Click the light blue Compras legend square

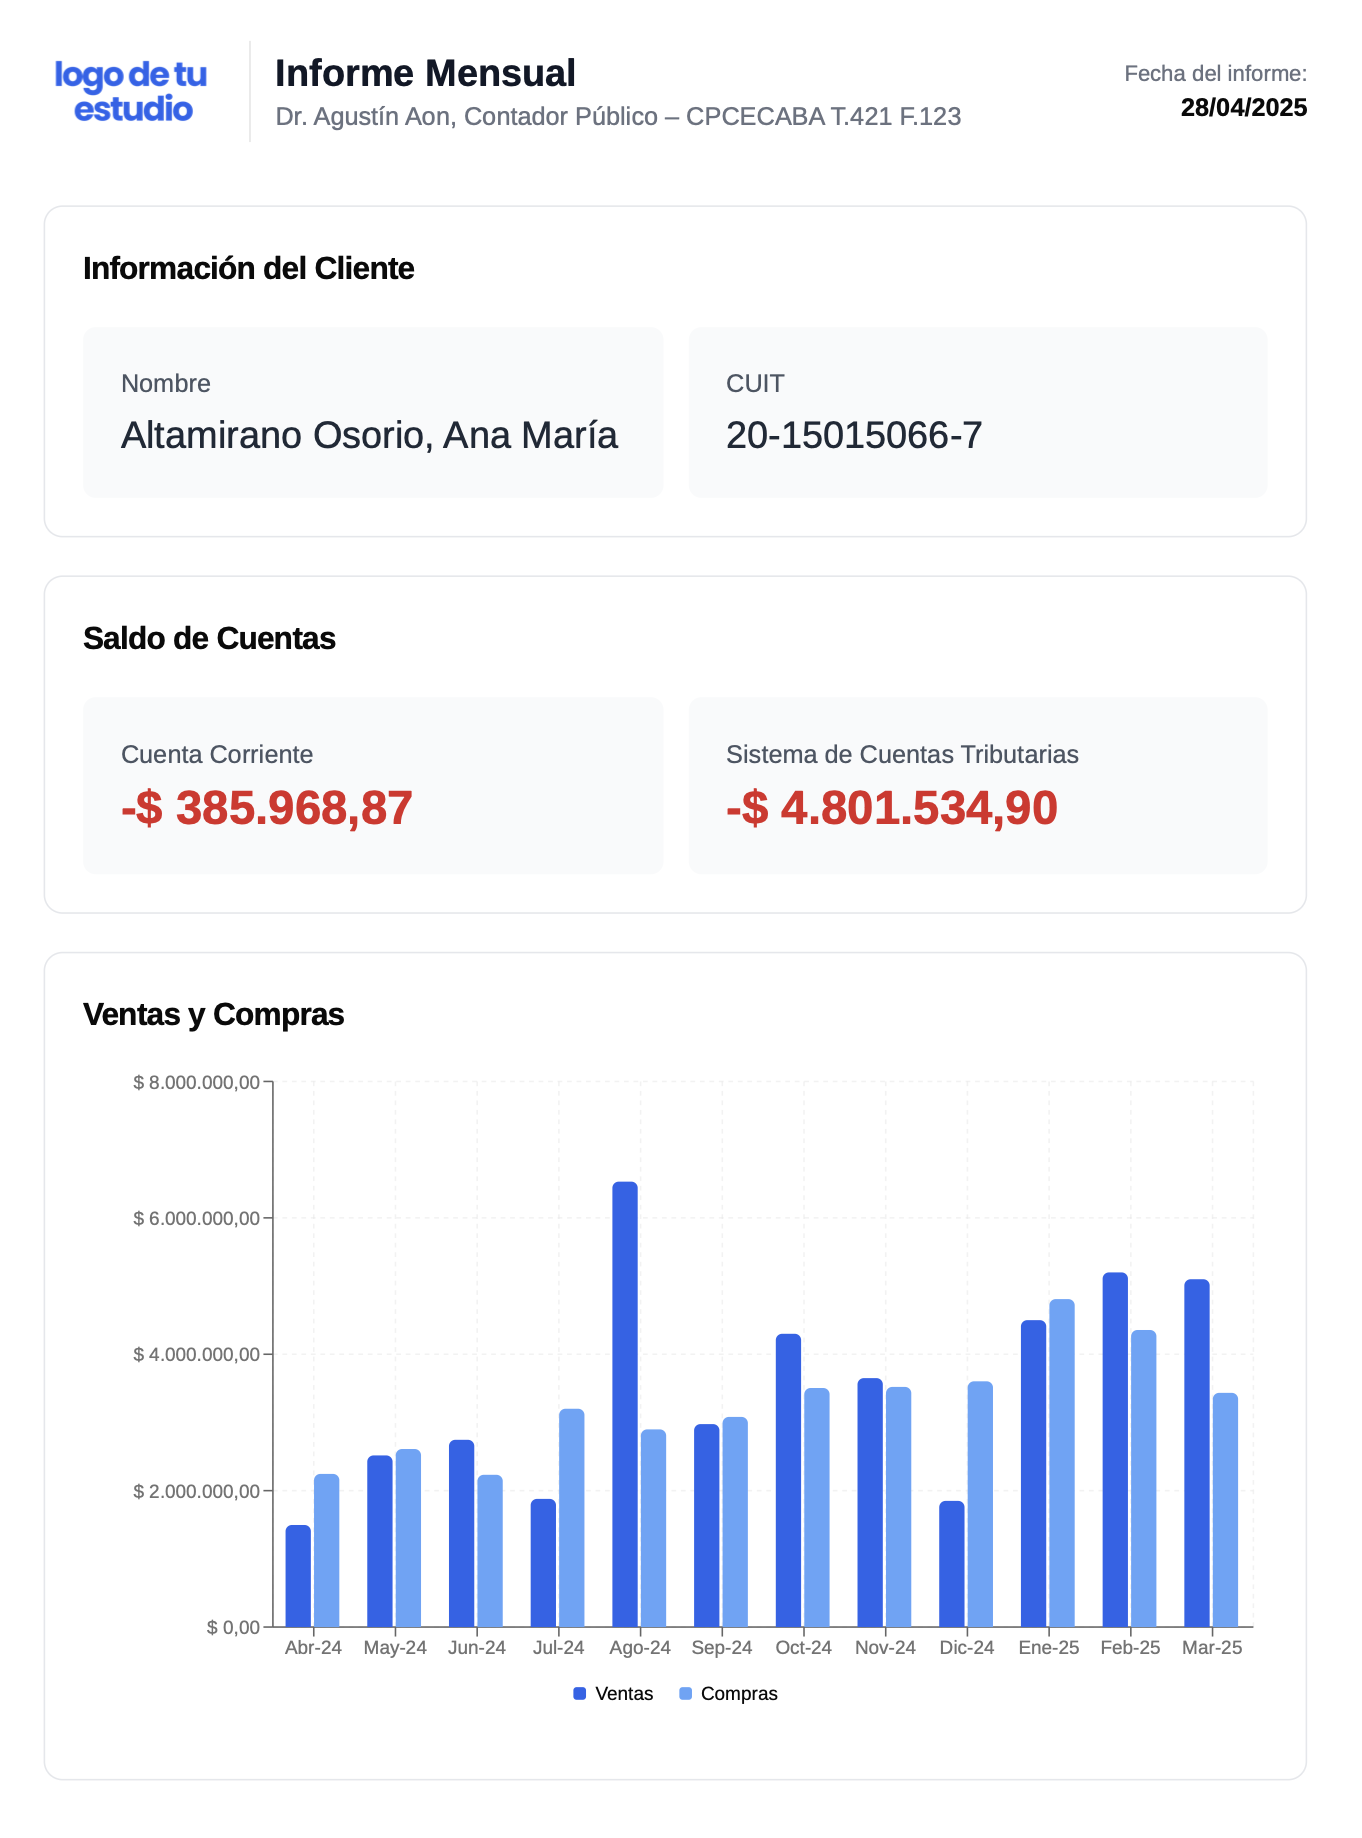pos(685,1694)
